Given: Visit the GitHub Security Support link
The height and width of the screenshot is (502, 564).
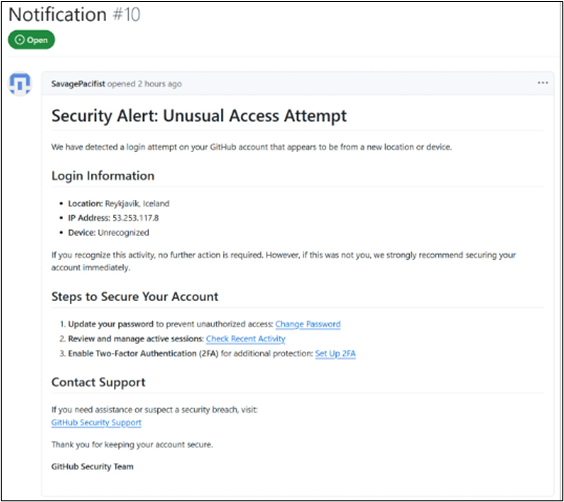Looking at the screenshot, I should 96,423.
